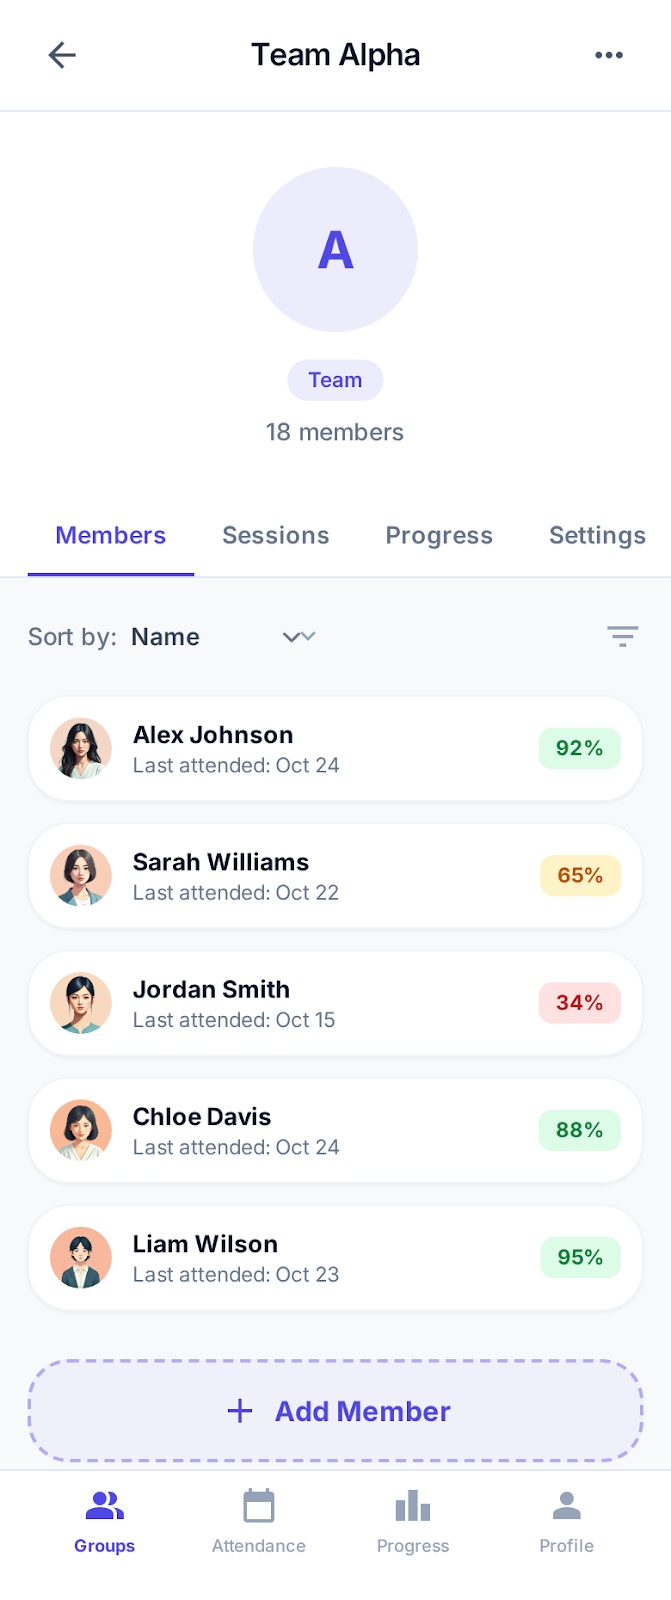This screenshot has height=1600, width=671.
Task: Click the Add Member button
Action: click(x=335, y=1411)
